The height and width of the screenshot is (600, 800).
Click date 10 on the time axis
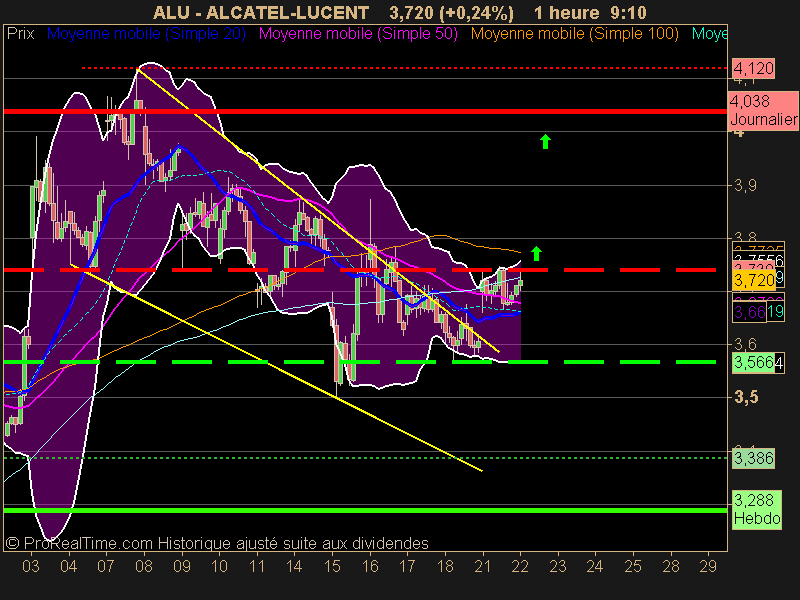coord(219,566)
